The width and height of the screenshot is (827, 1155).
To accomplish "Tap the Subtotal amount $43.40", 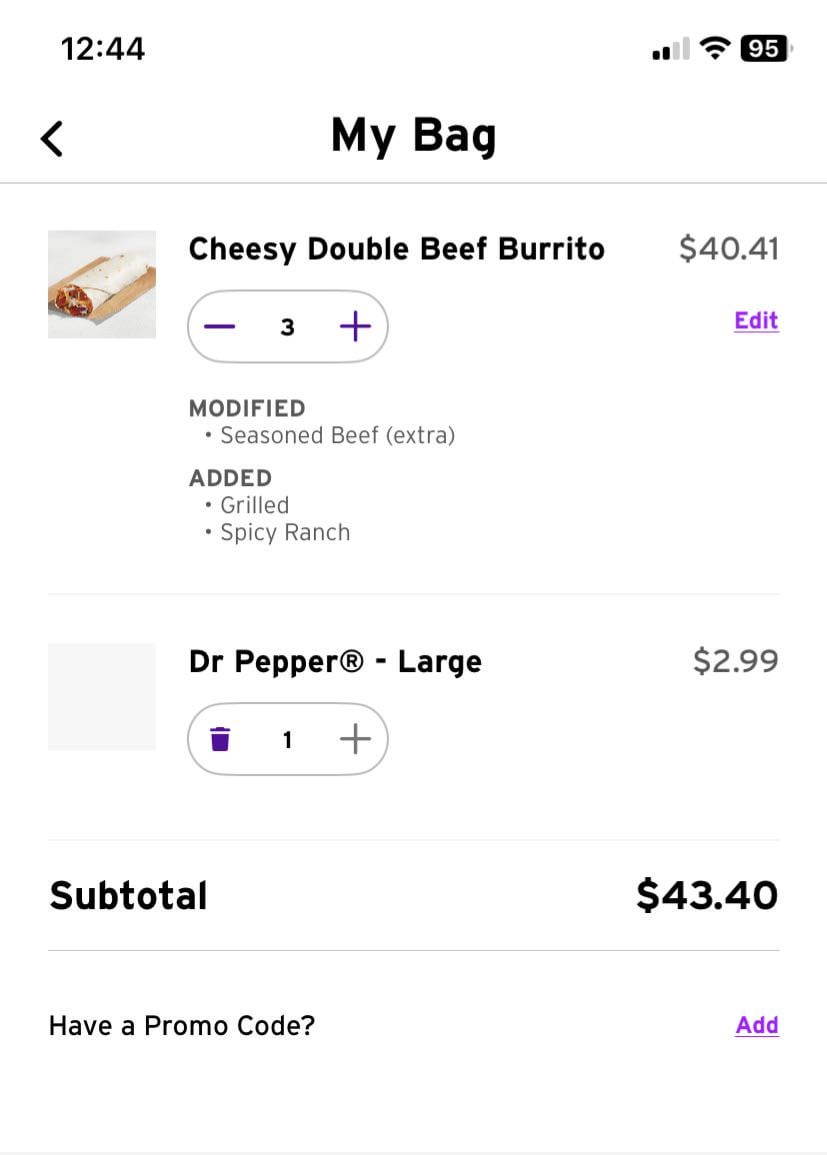I will 706,895.
